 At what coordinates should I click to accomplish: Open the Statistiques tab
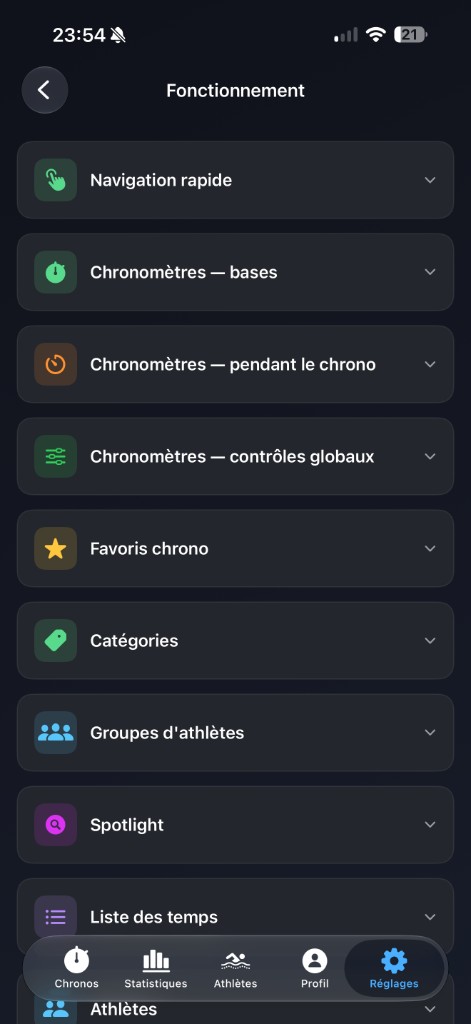pyautogui.click(x=155, y=967)
